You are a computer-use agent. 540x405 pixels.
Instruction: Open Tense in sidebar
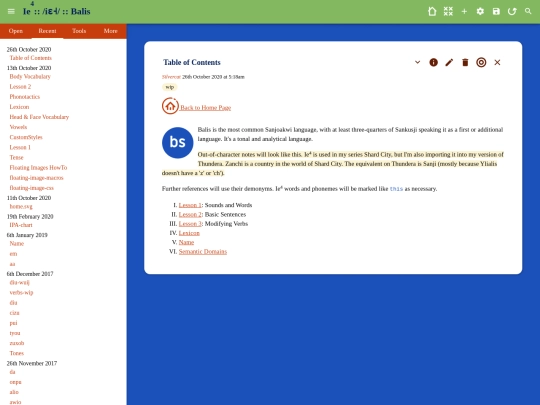(17, 158)
